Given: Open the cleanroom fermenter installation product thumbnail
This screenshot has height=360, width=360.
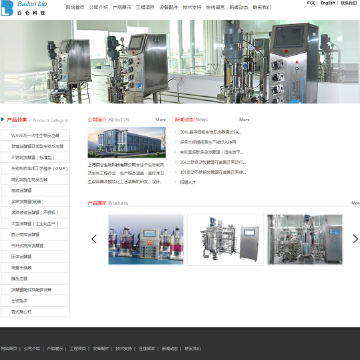Looking at the screenshot, I should click(x=305, y=240).
